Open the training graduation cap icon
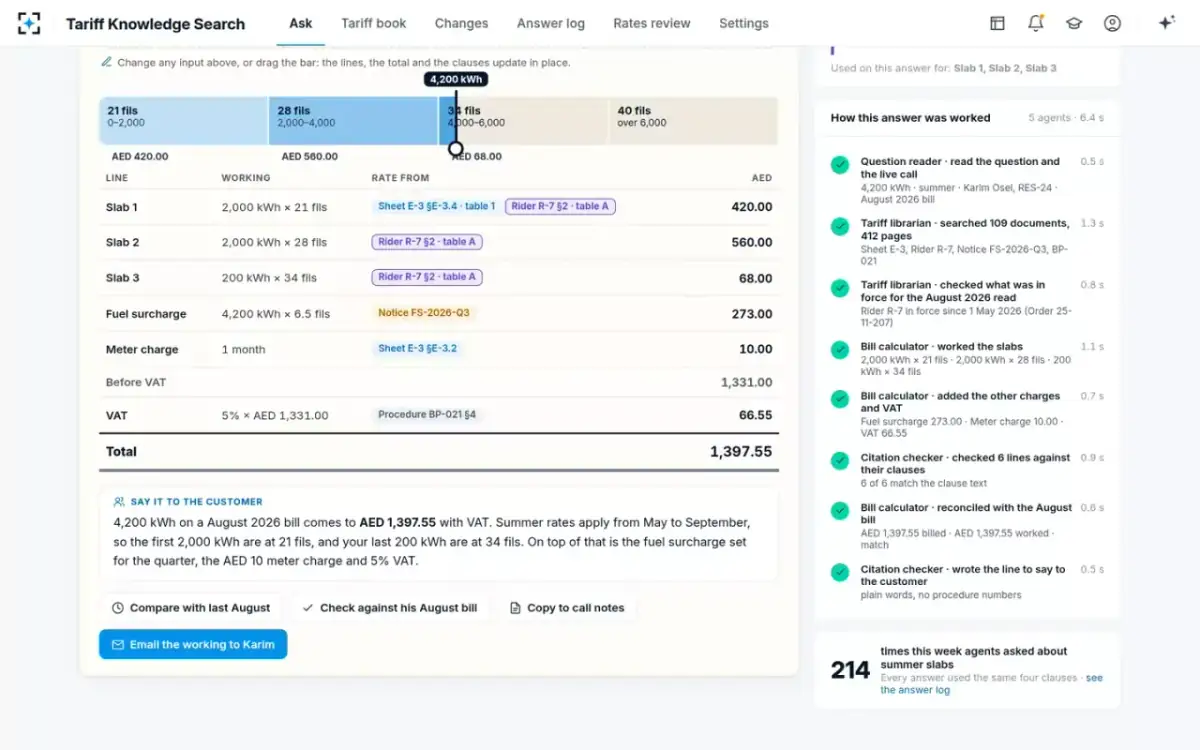Screen dimensions: 1200x750 click(x=1074, y=23)
